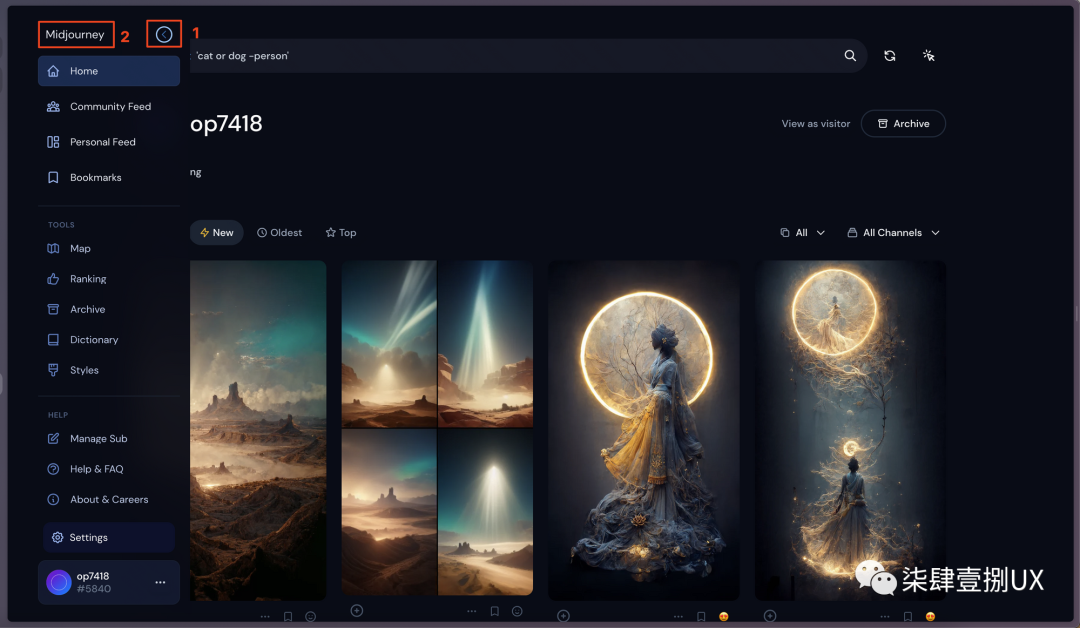
Task: Expand the All filter dropdown
Action: [x=802, y=233]
